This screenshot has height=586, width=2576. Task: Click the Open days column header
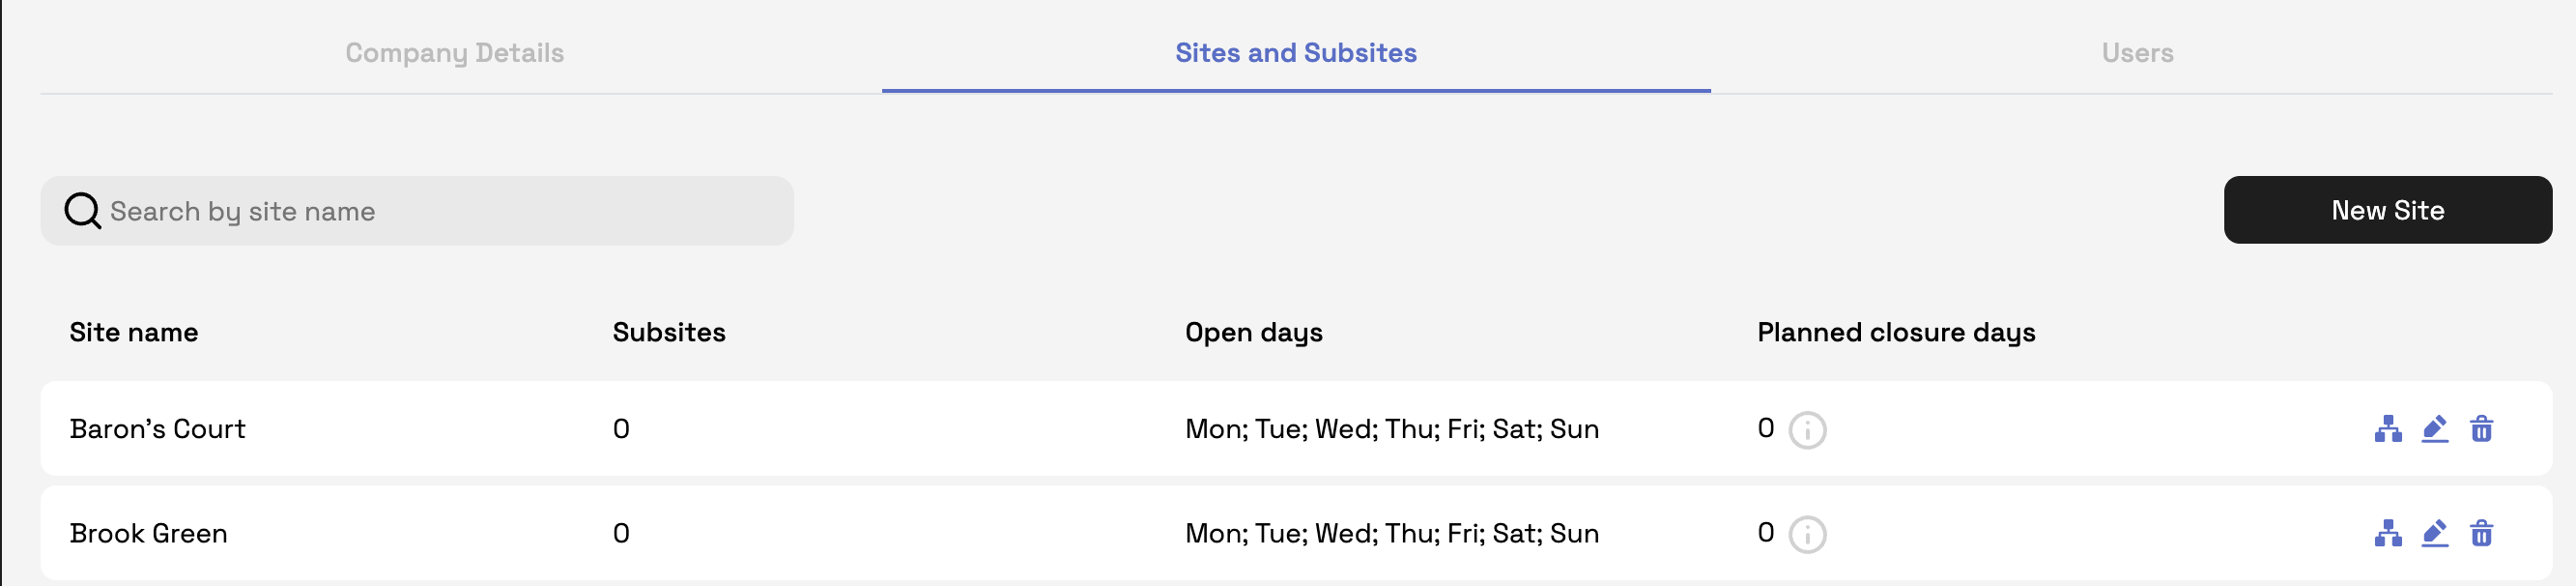pos(1253,332)
